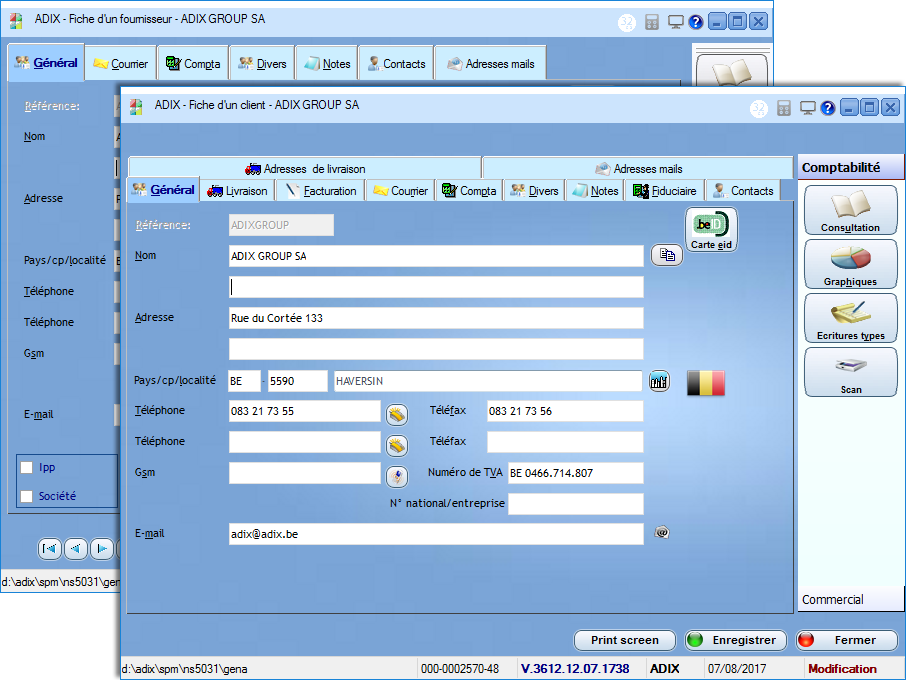Viewport: 906px width, 680px height.
Task: Open Contacts tab in fournisseur window
Action: 396,64
